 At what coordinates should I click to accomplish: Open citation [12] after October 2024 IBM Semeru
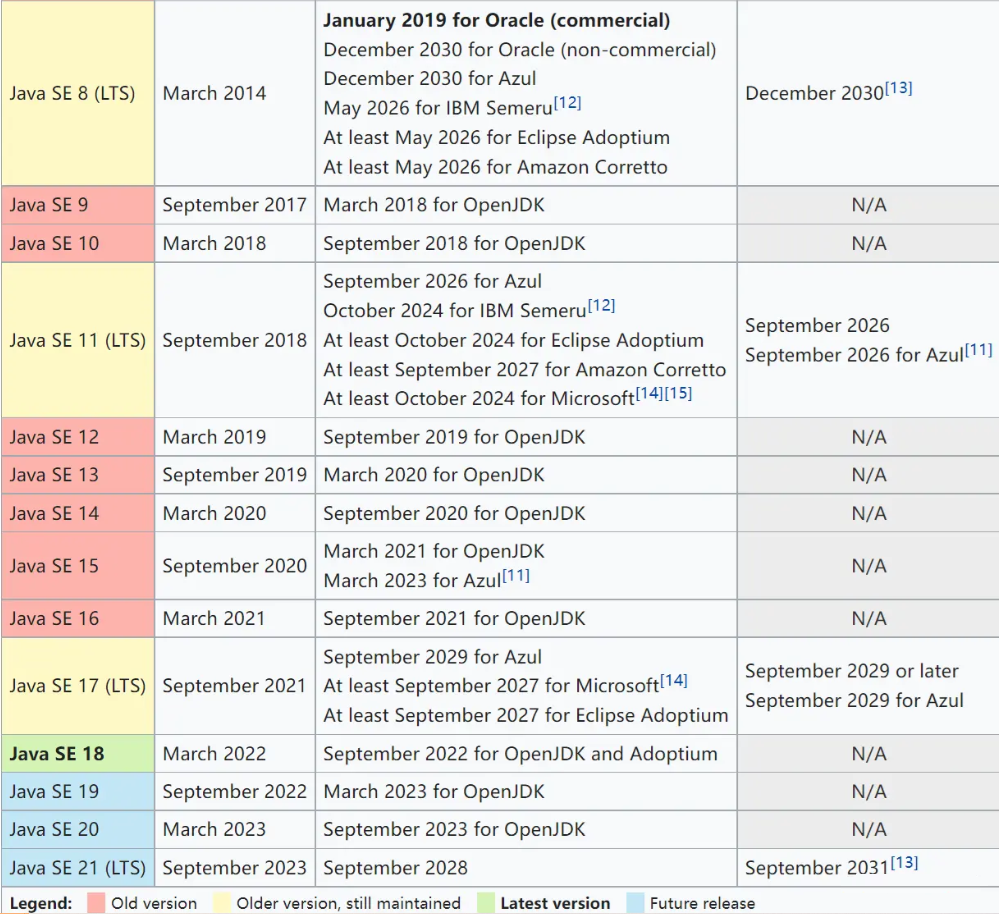coord(601,306)
